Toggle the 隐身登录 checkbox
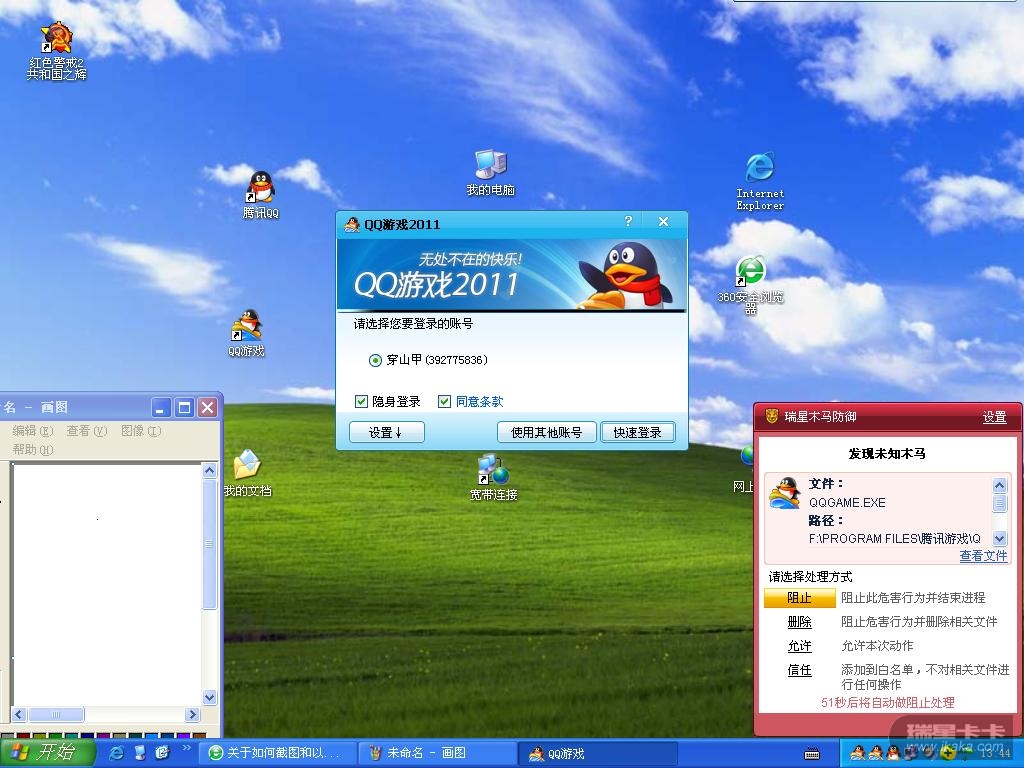Screen dimensions: 1024x768 point(361,401)
